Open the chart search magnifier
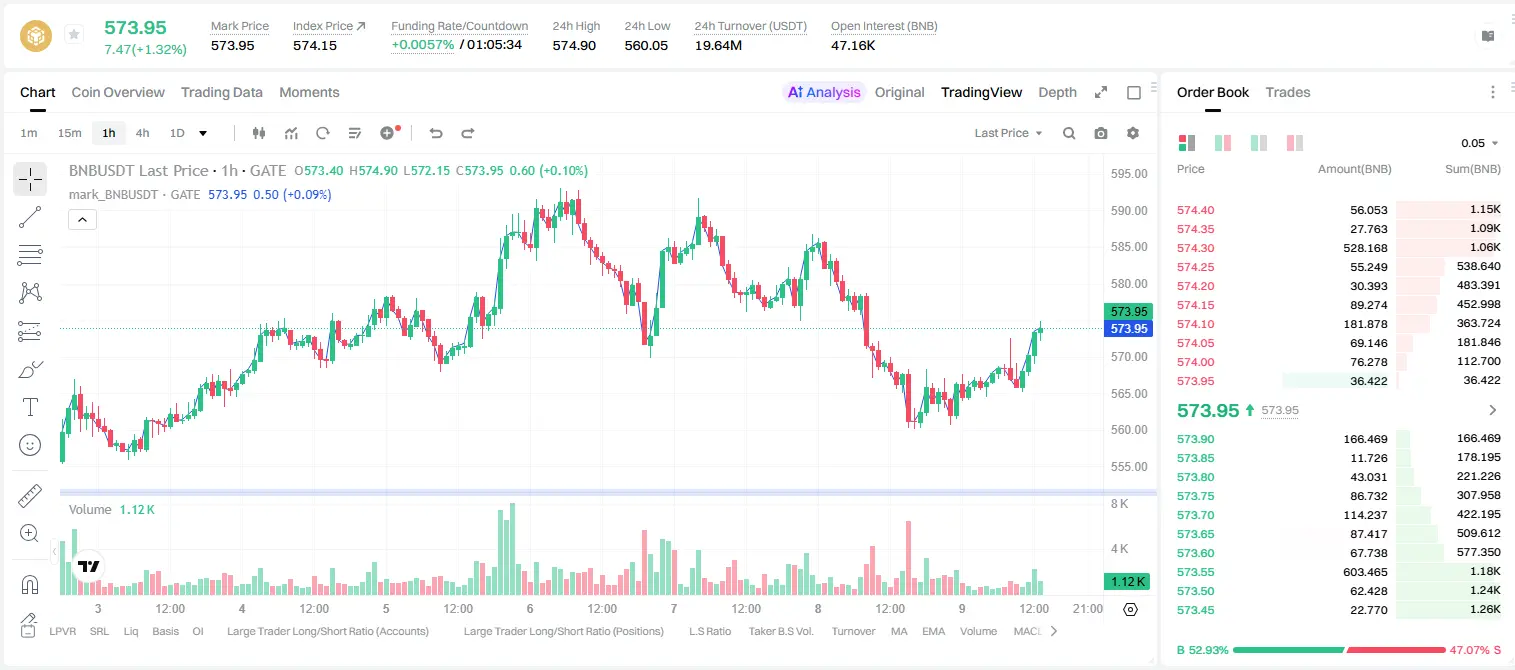The height and width of the screenshot is (670, 1515). point(1069,133)
